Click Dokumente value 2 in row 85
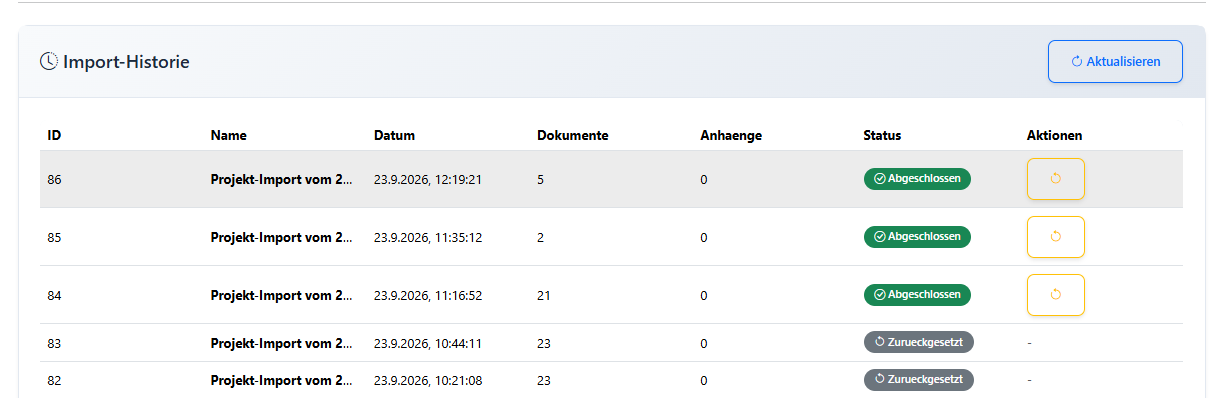 541,238
